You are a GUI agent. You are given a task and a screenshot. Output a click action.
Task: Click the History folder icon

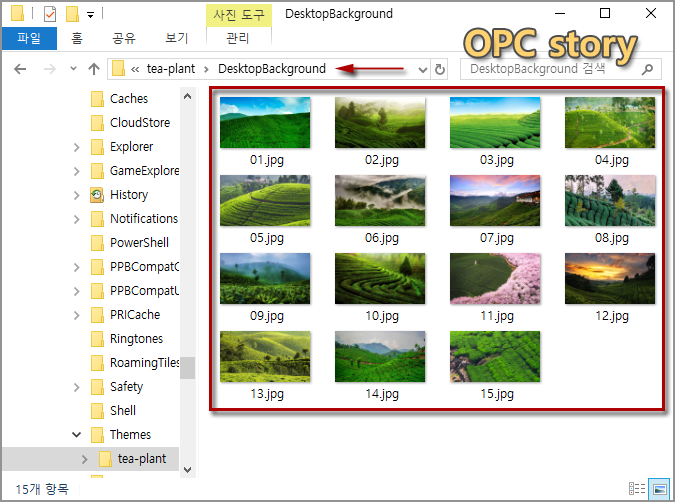click(97, 195)
